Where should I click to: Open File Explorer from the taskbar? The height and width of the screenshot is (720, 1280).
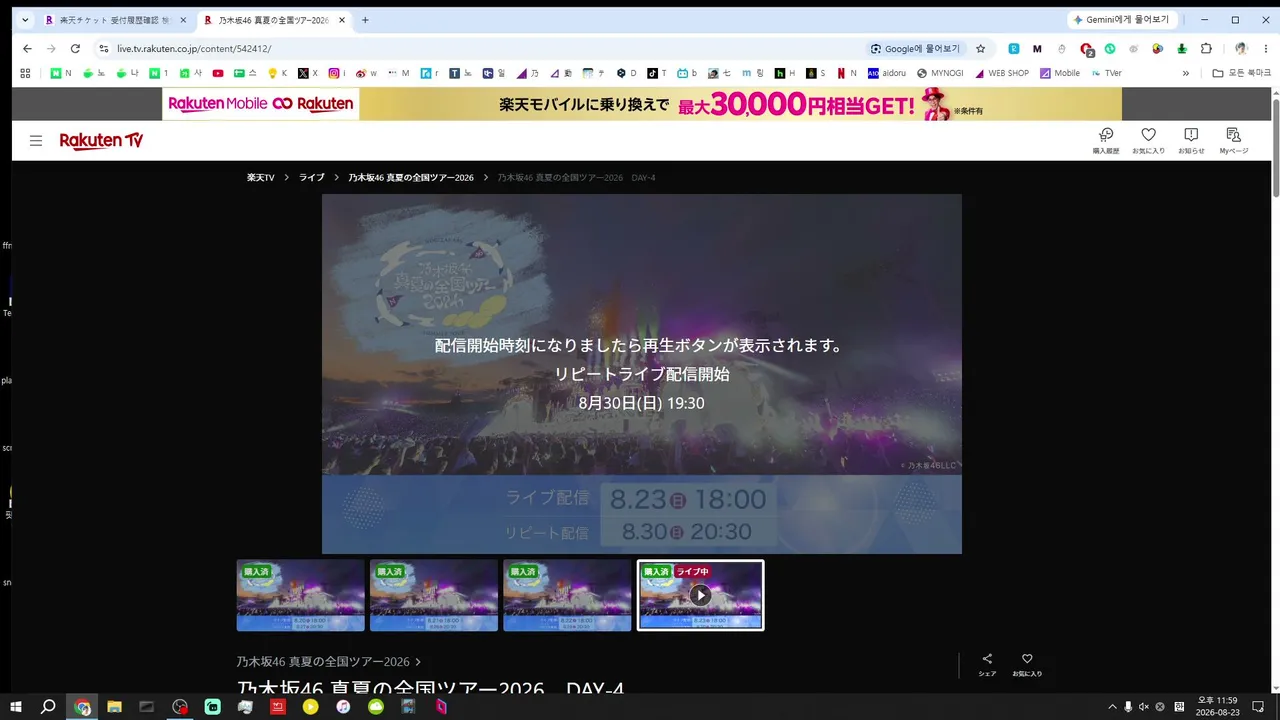tap(114, 707)
